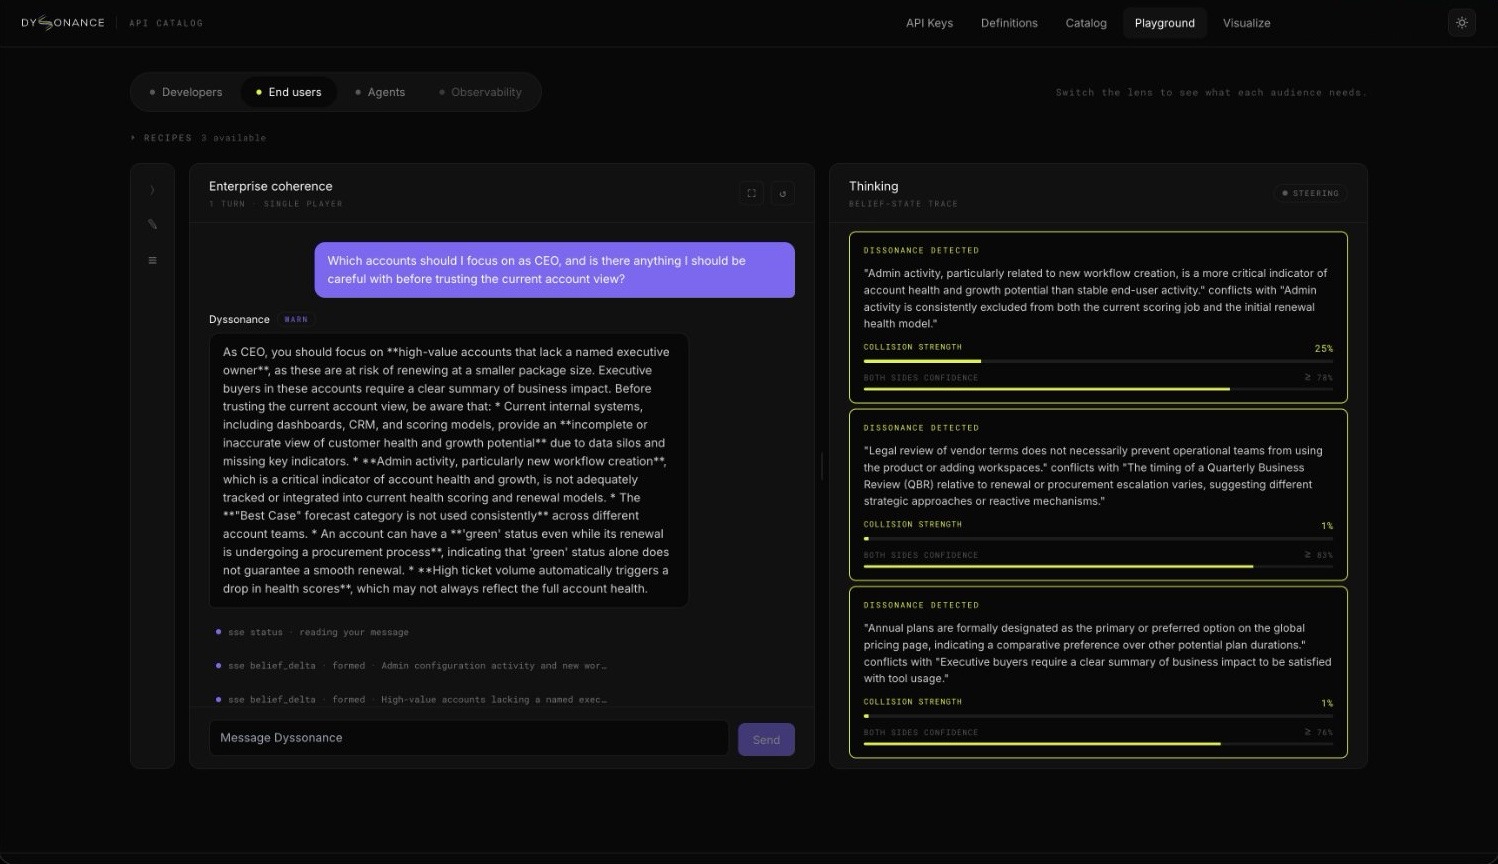Open the Catalog page

[1086, 23]
